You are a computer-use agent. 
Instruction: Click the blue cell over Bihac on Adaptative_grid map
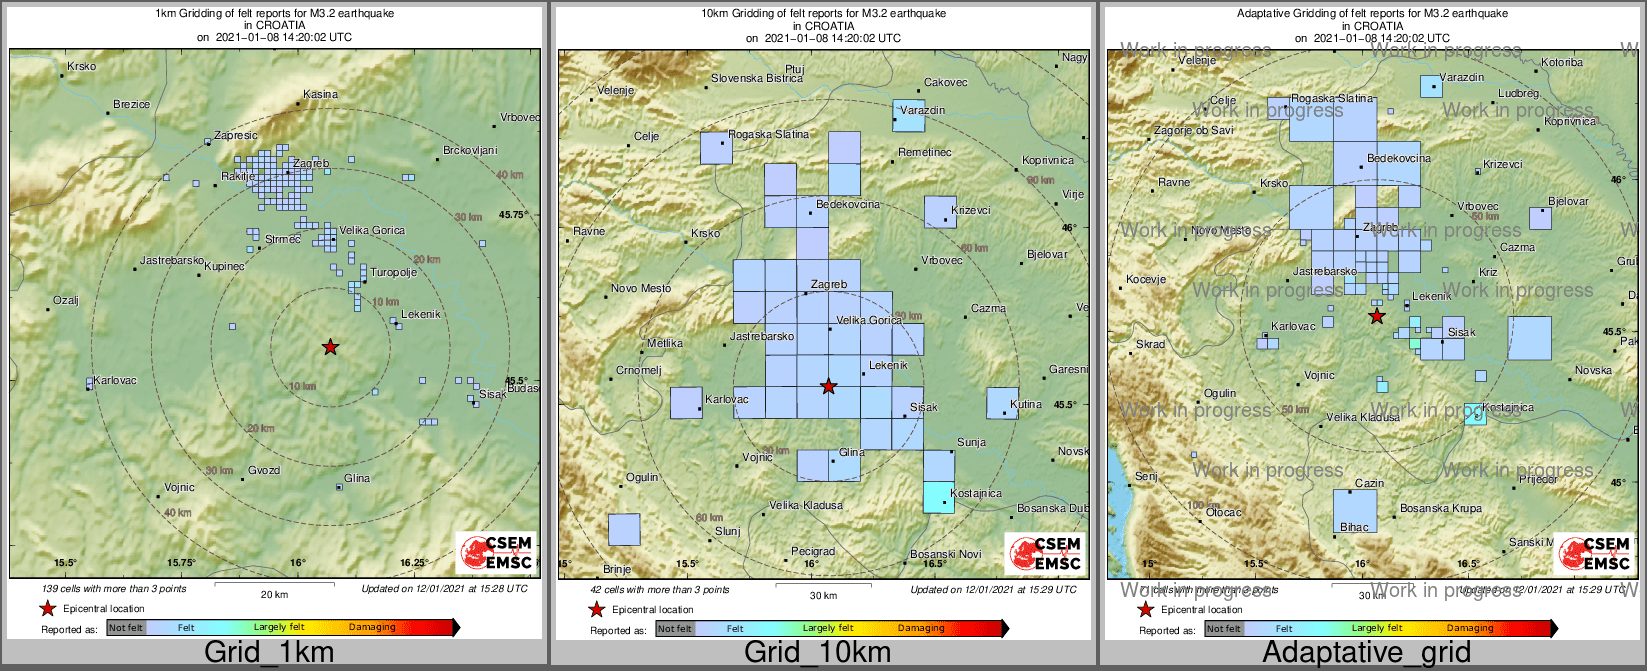point(1355,510)
